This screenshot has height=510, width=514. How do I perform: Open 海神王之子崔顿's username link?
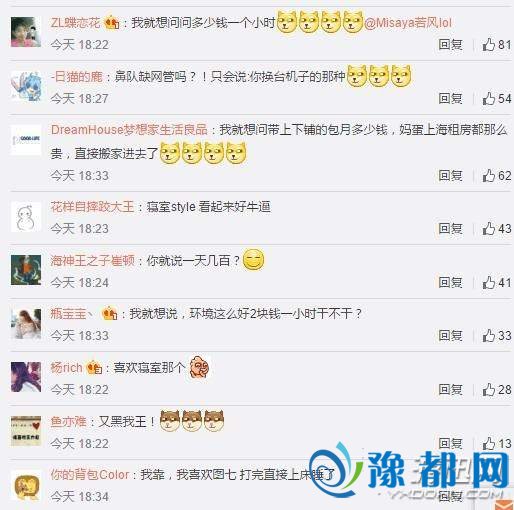click(x=93, y=260)
